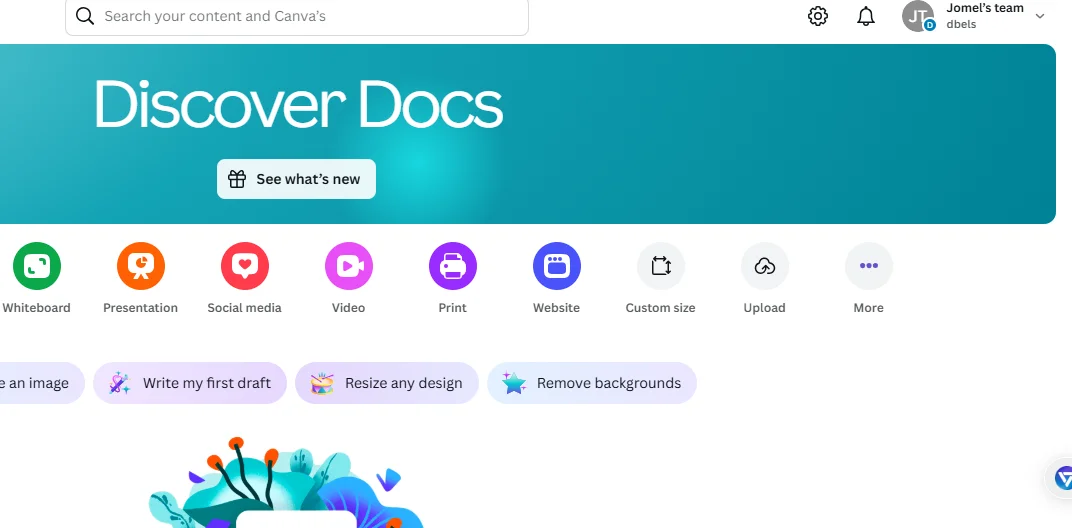This screenshot has width=1072, height=528.
Task: Click the Video label
Action: (x=349, y=308)
